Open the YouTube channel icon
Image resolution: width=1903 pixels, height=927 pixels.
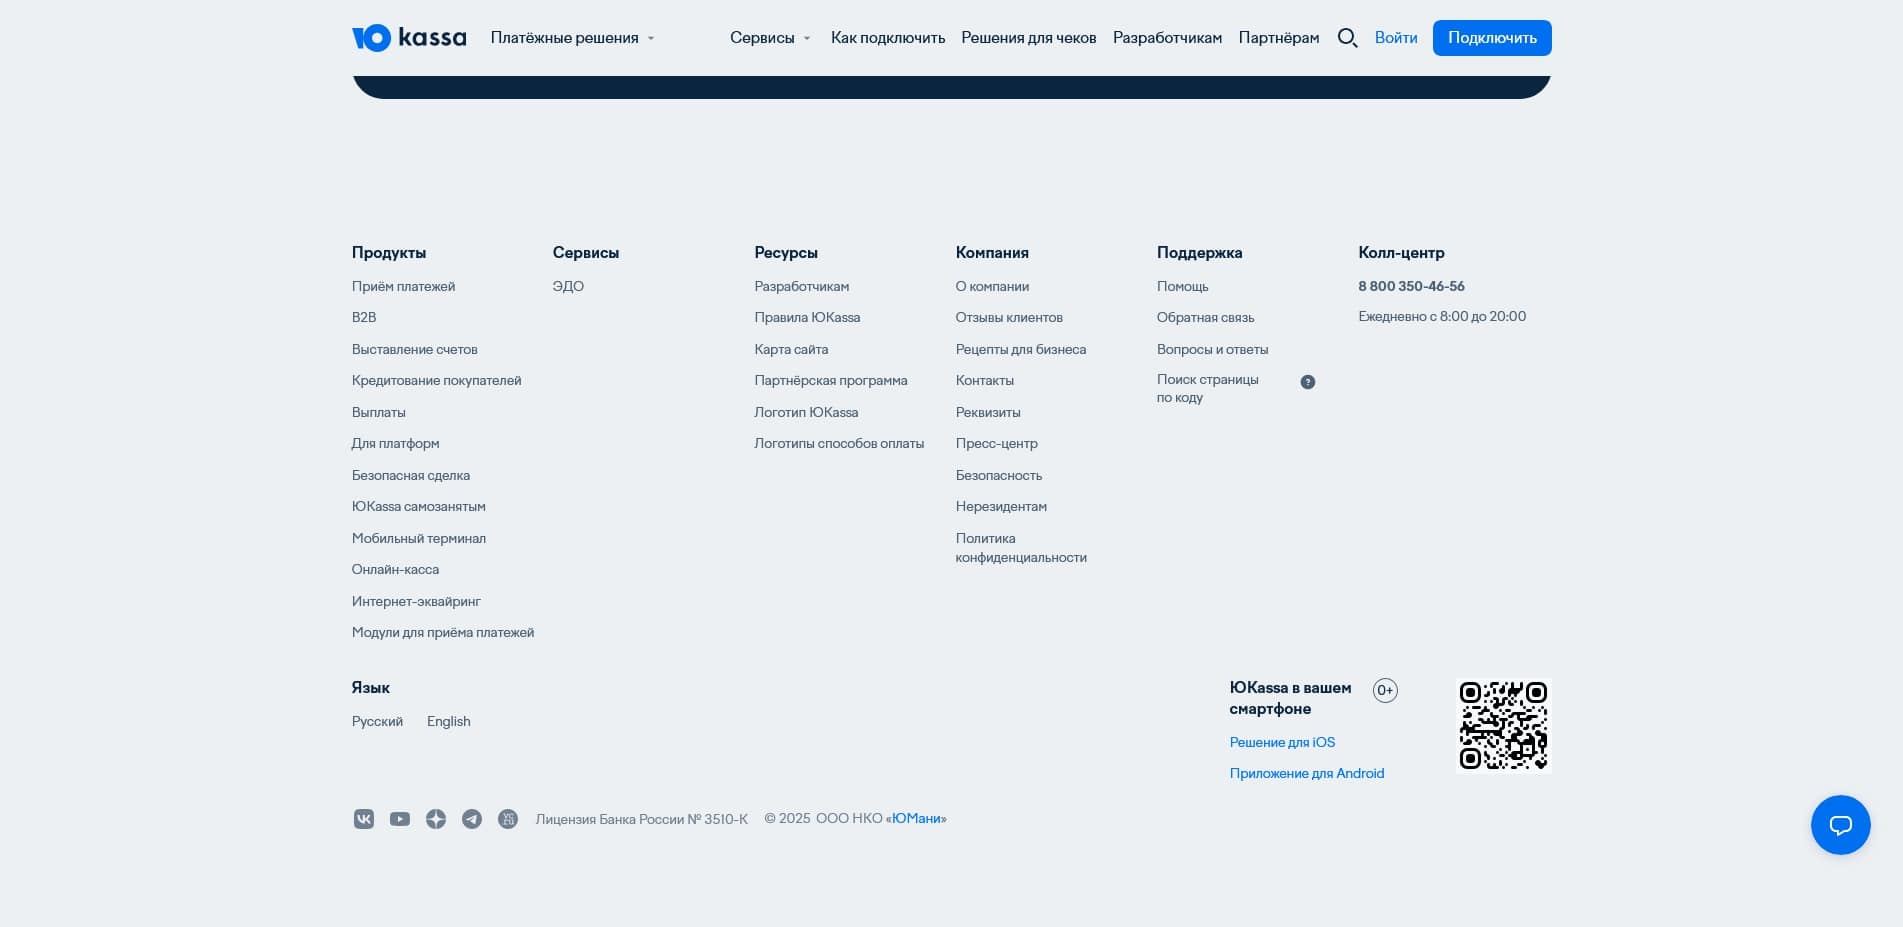point(400,818)
